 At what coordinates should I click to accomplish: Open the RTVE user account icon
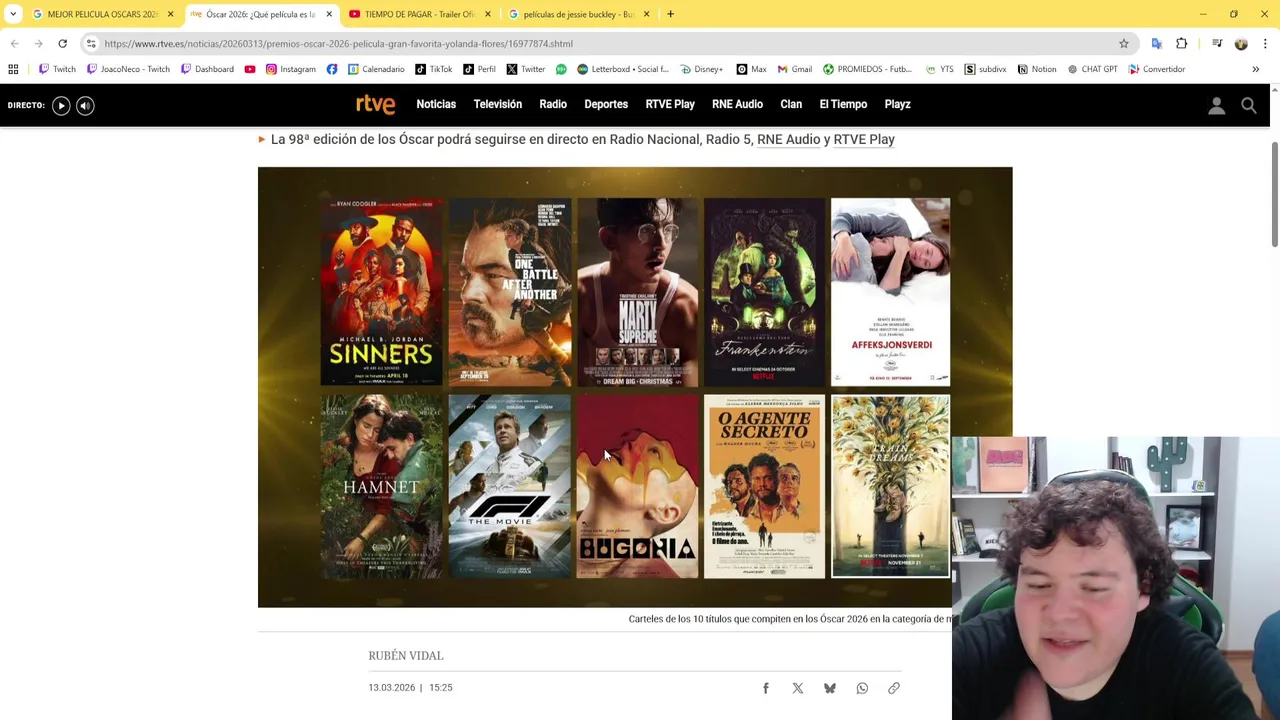tap(1216, 105)
